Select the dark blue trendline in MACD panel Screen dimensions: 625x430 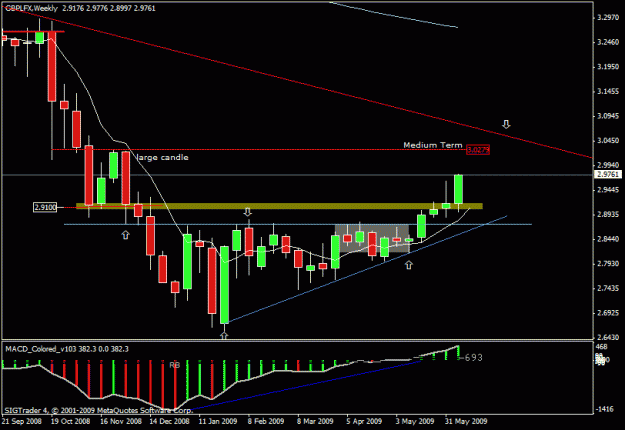click(306, 385)
